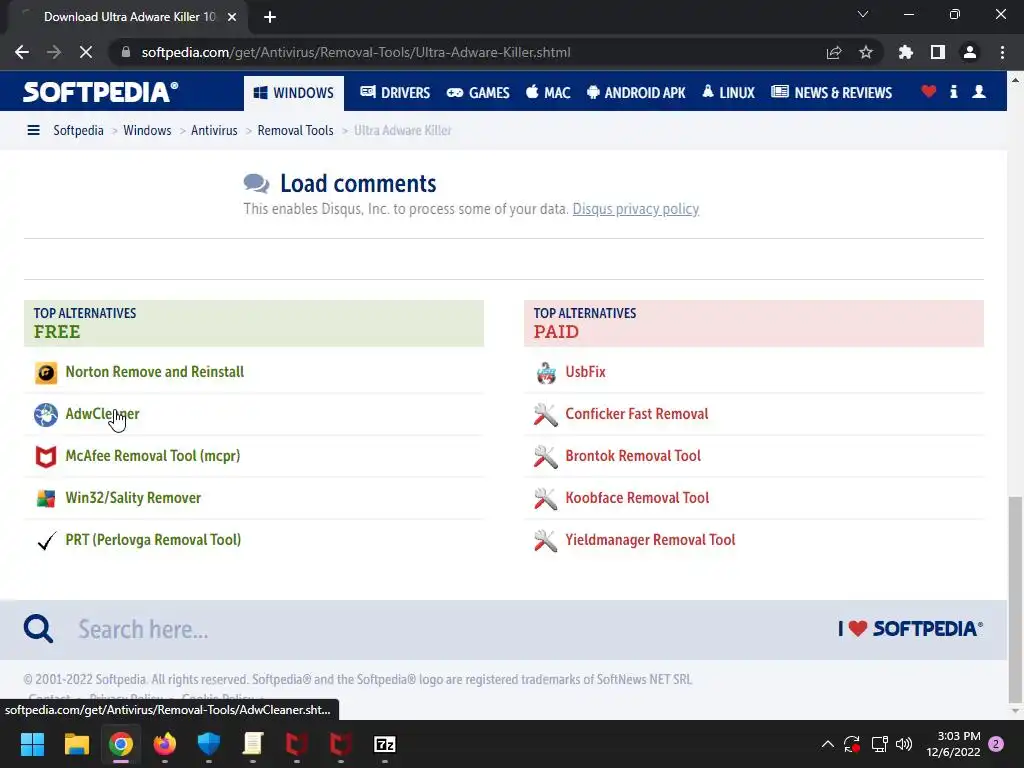Open File Explorer from taskbar
1024x768 pixels.
pos(76,744)
